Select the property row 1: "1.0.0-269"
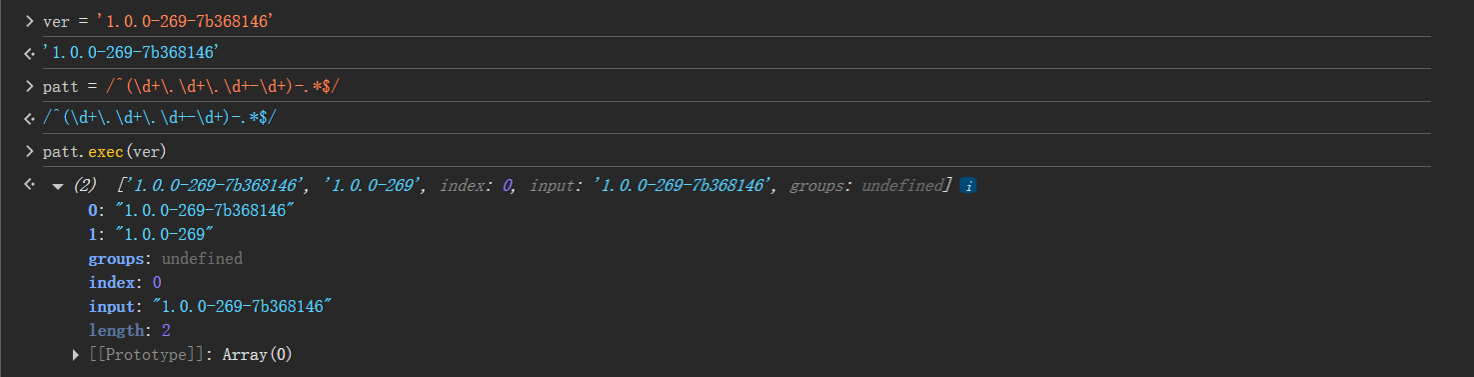Screen dimensions: 1474x377 pyautogui.click(x=151, y=234)
